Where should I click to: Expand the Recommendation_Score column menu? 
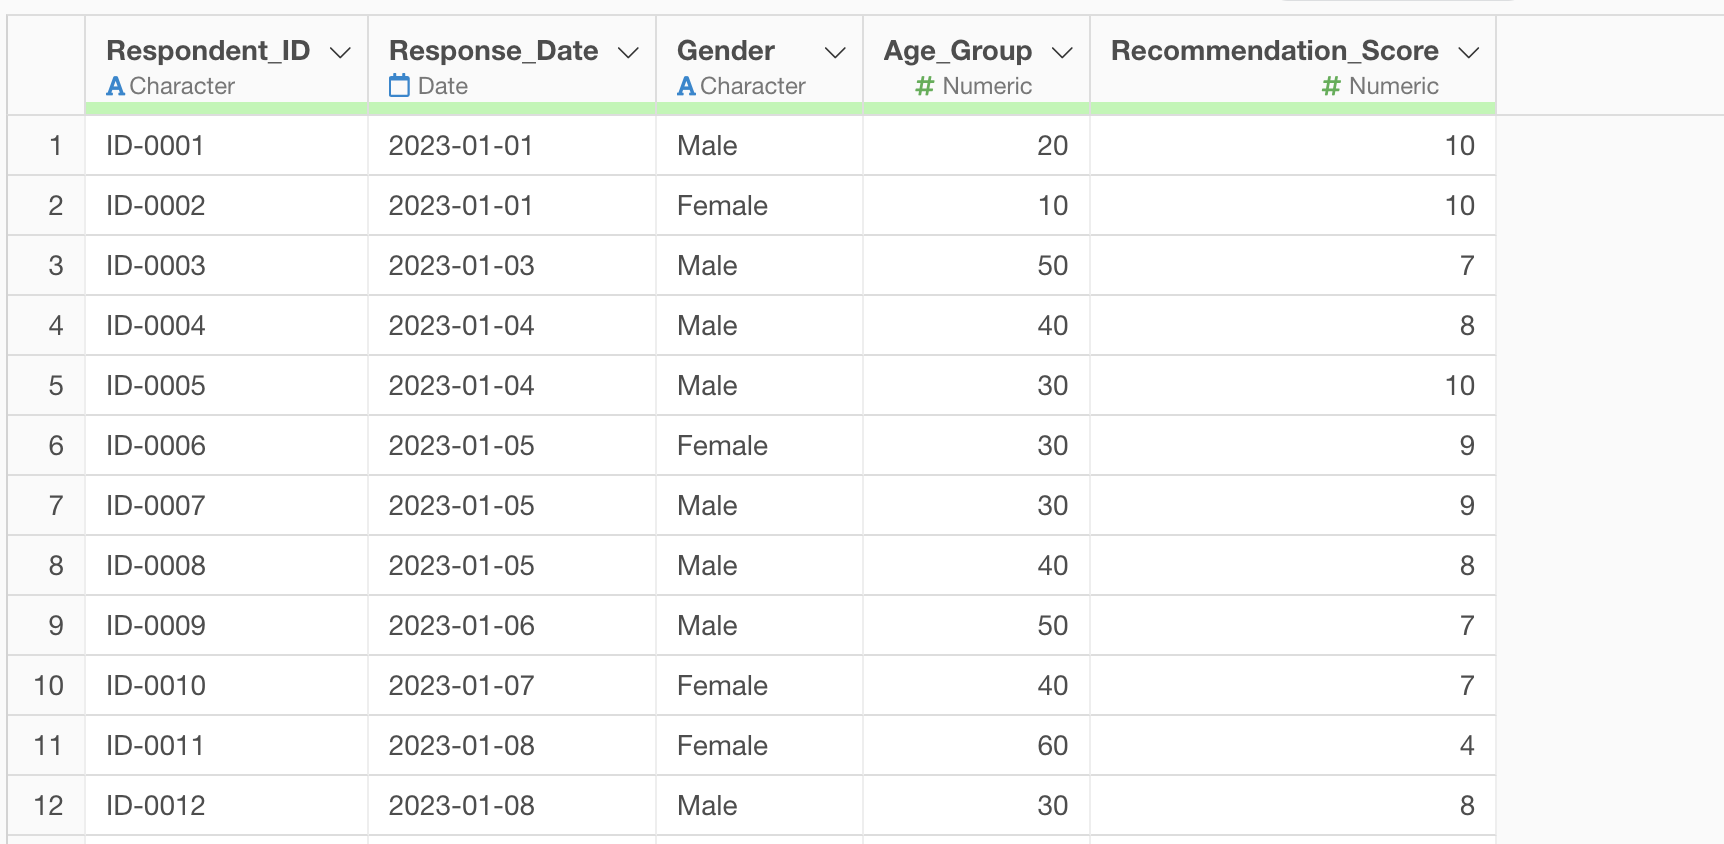pos(1468,52)
